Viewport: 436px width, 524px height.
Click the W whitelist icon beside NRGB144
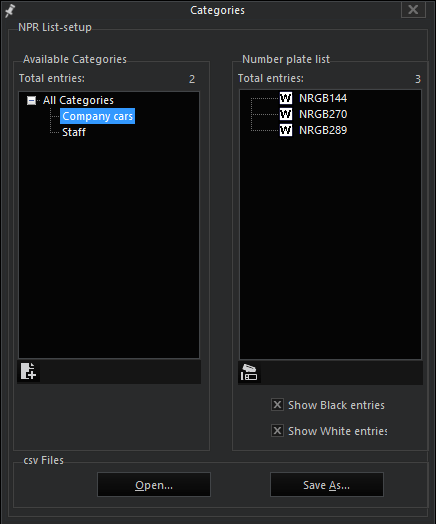click(x=286, y=98)
